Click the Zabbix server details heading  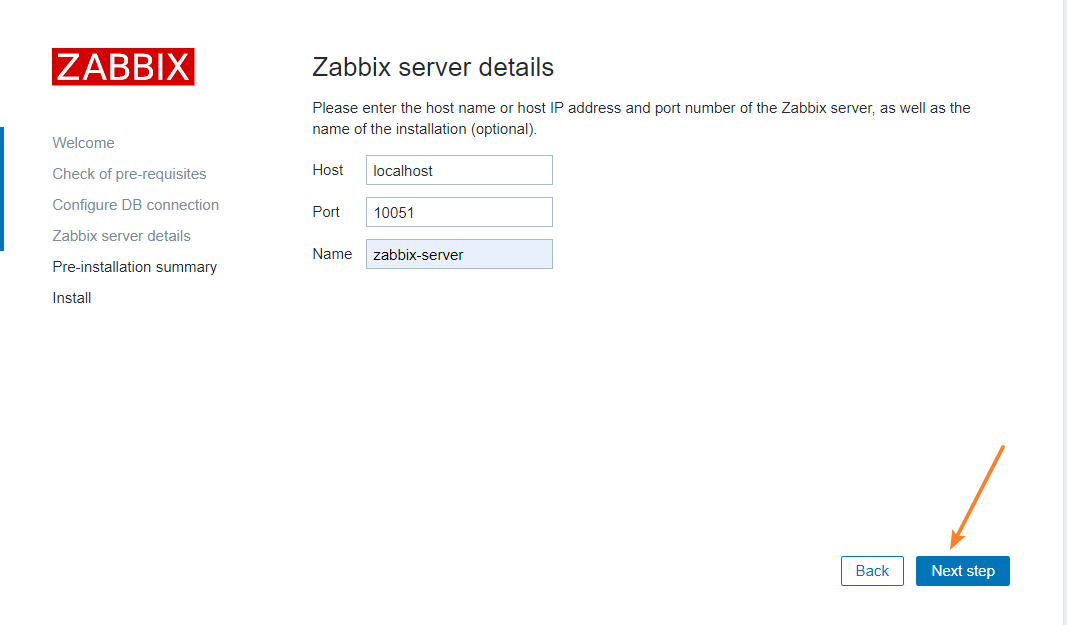tap(433, 67)
